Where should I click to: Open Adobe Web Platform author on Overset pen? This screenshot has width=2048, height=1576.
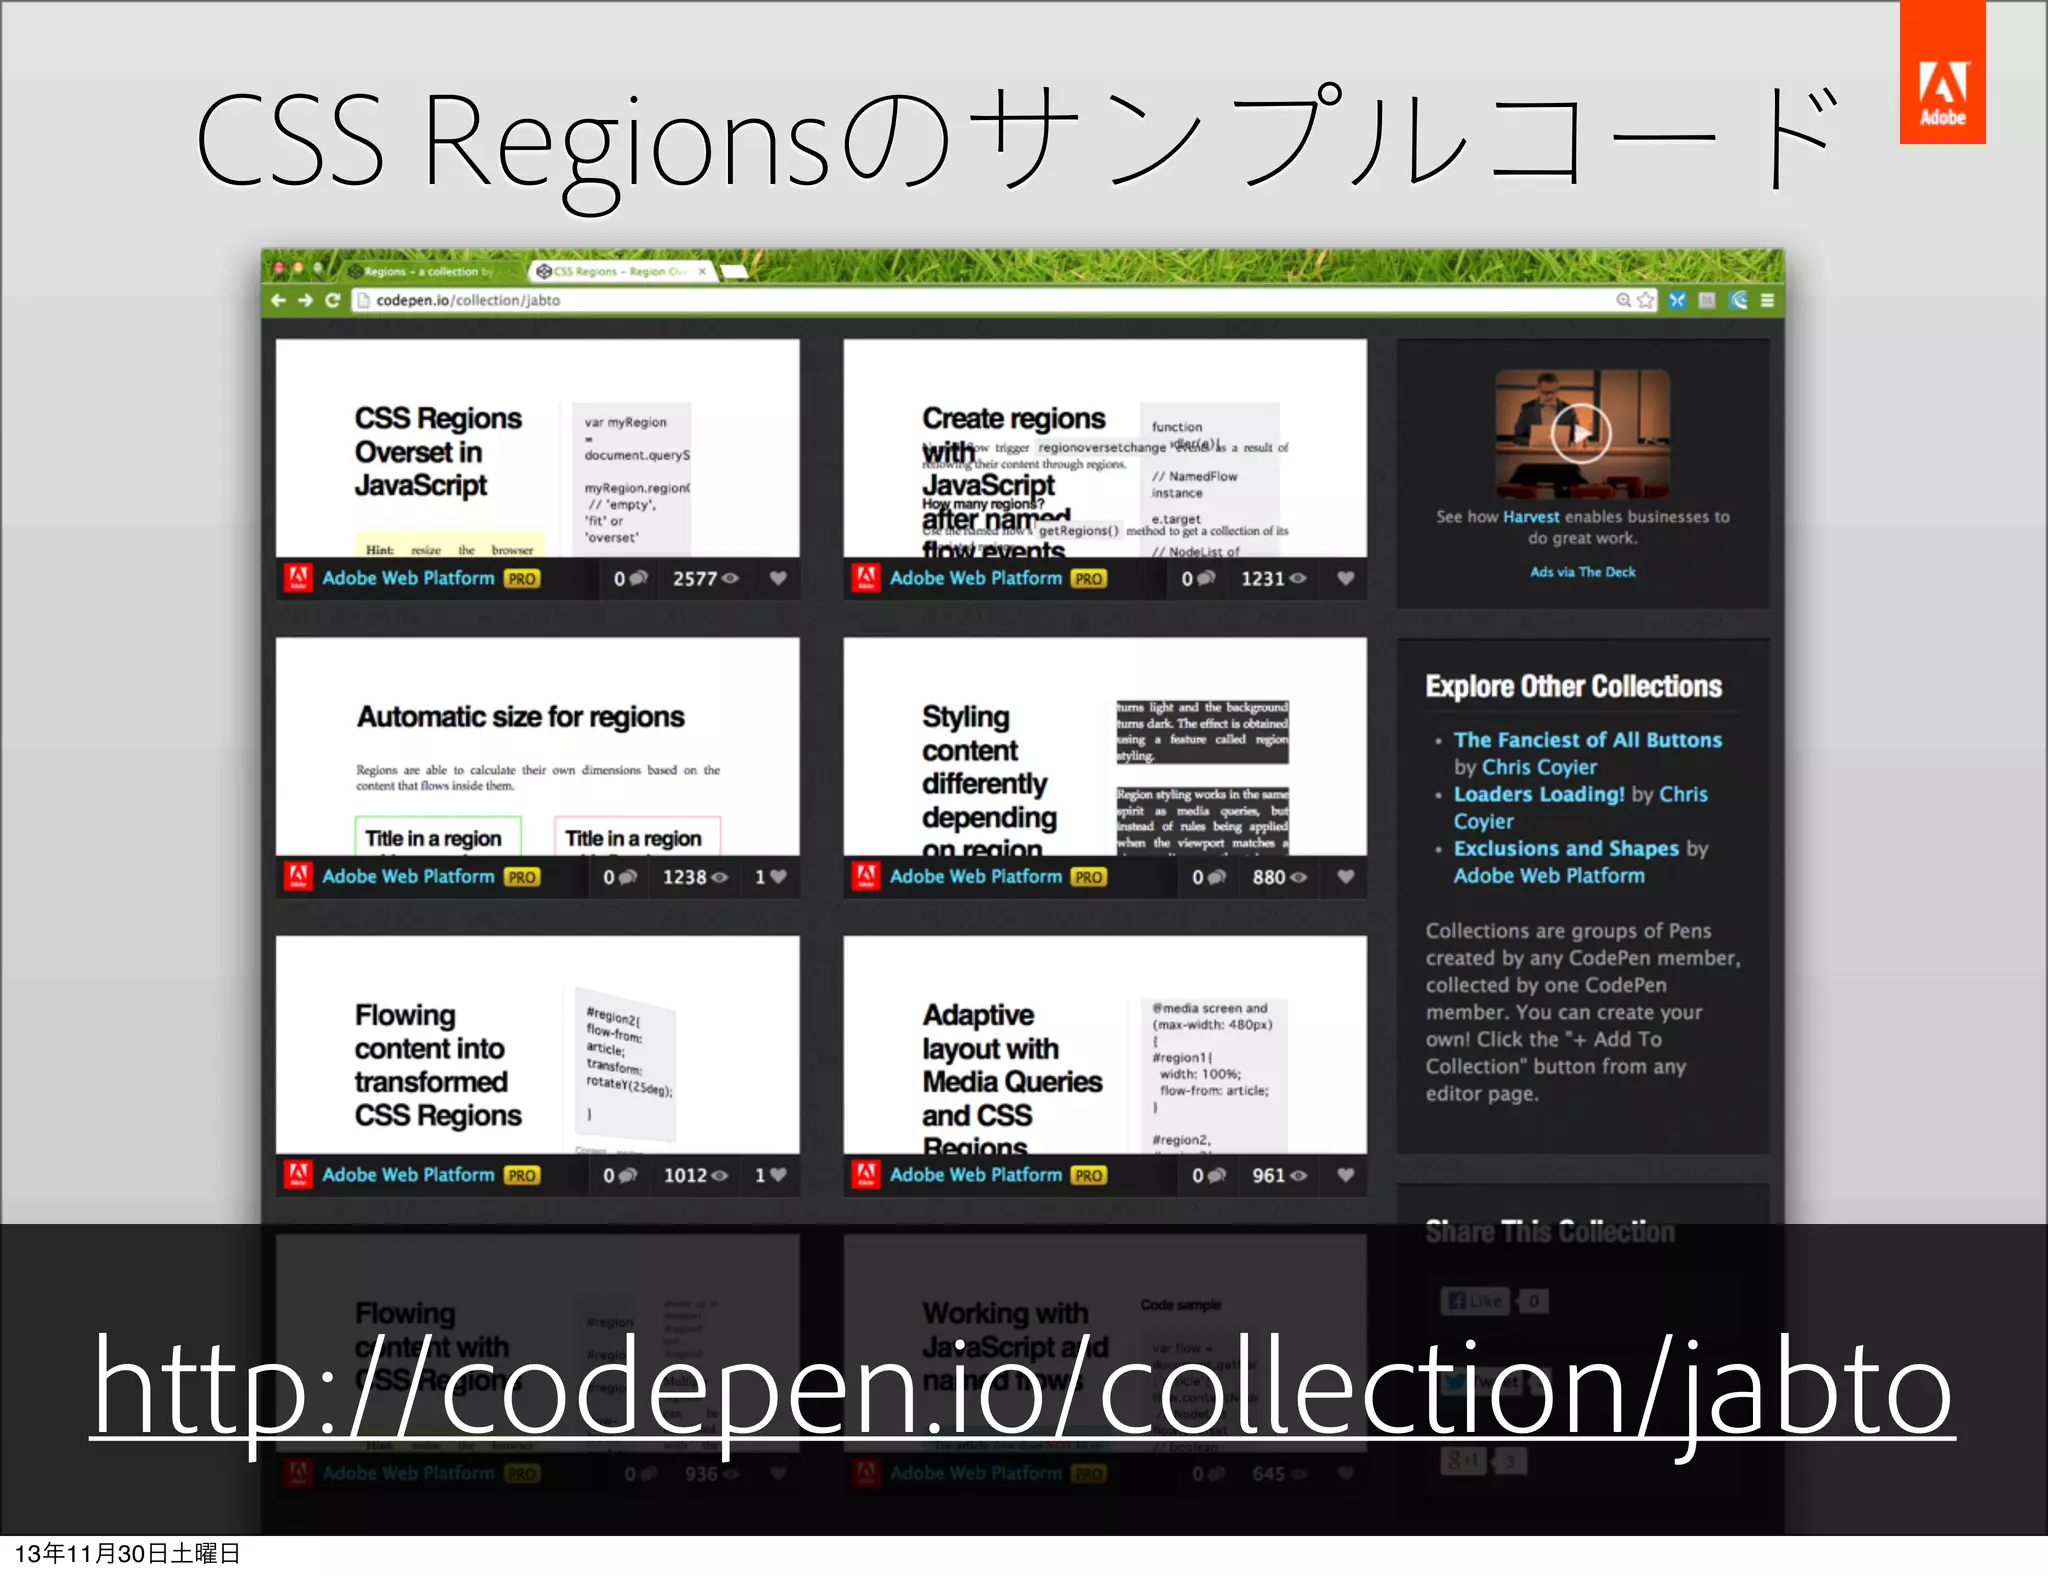408,578
